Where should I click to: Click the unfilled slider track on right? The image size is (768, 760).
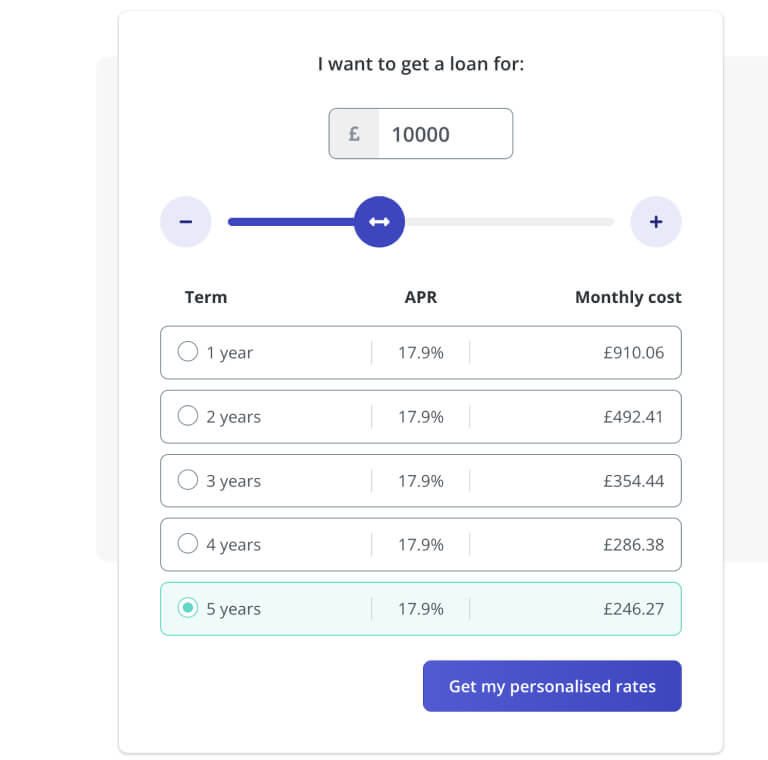510,222
